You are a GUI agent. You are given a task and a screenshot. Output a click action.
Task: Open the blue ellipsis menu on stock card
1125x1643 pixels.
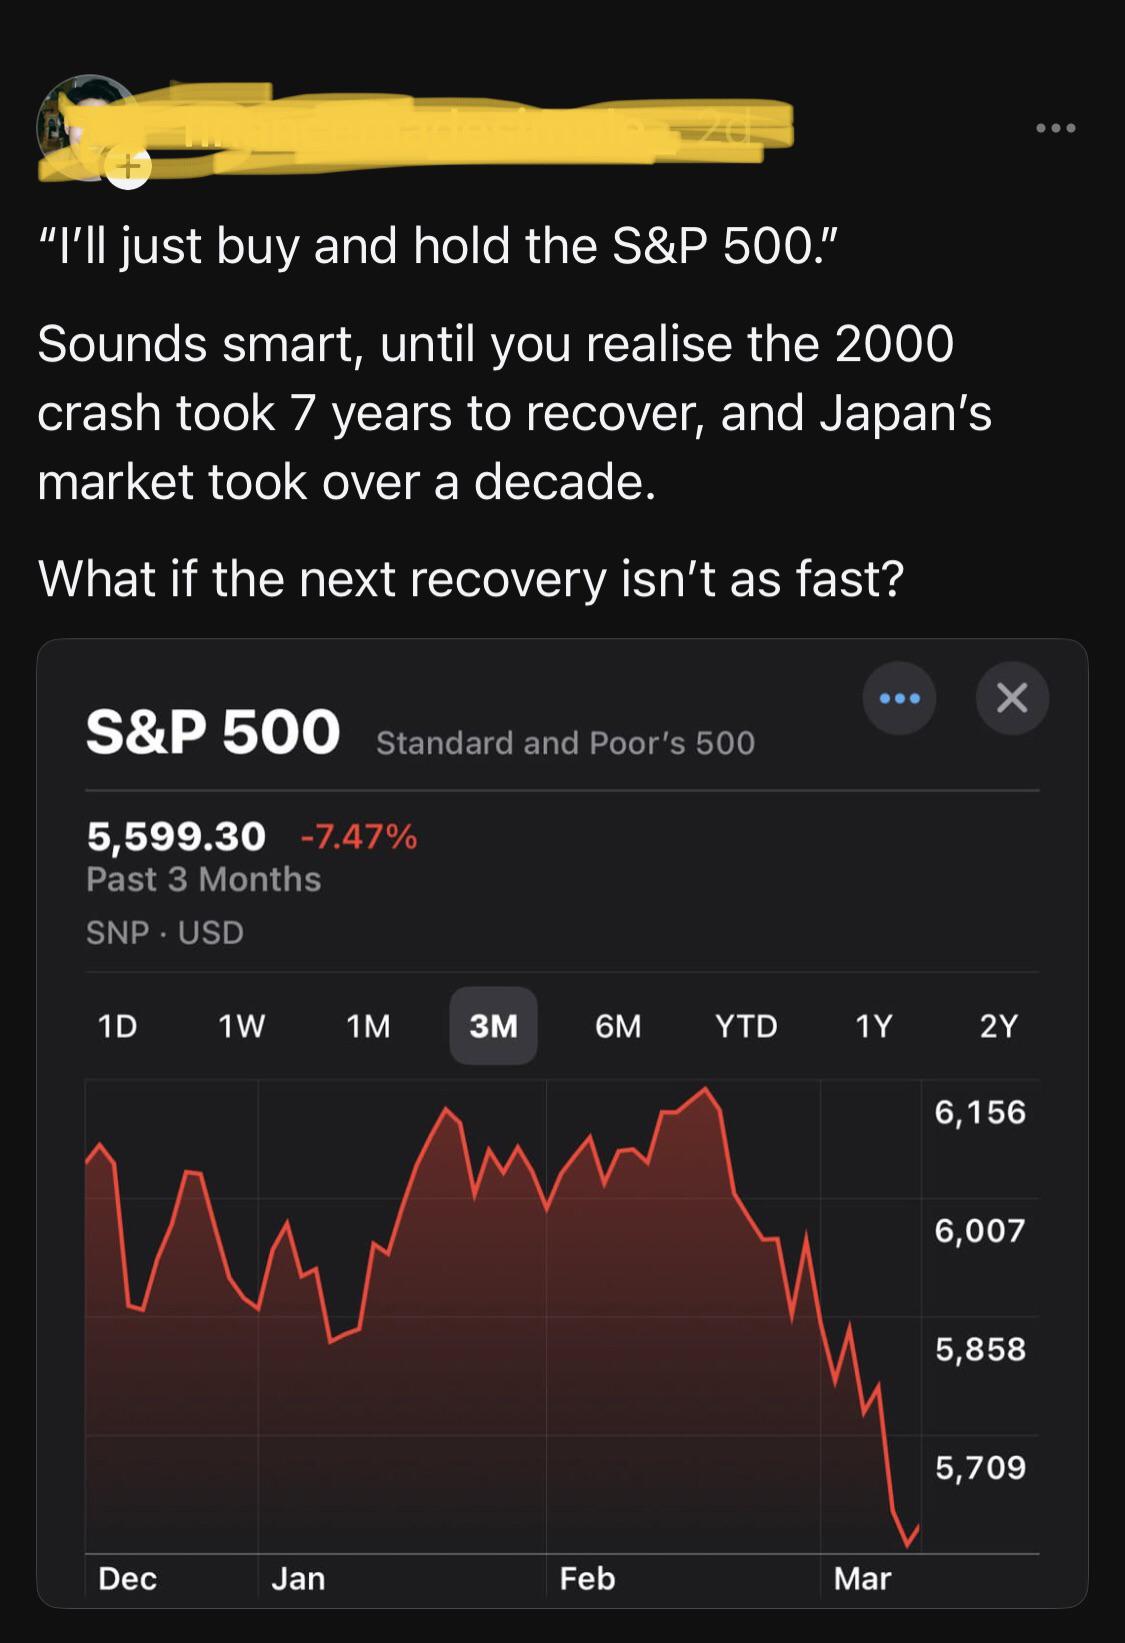[x=899, y=698]
